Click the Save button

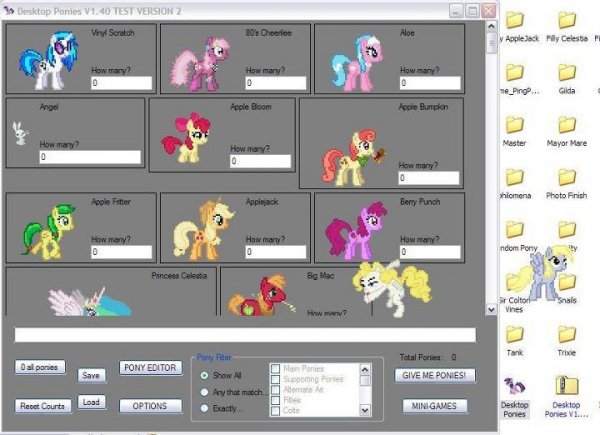pos(91,375)
